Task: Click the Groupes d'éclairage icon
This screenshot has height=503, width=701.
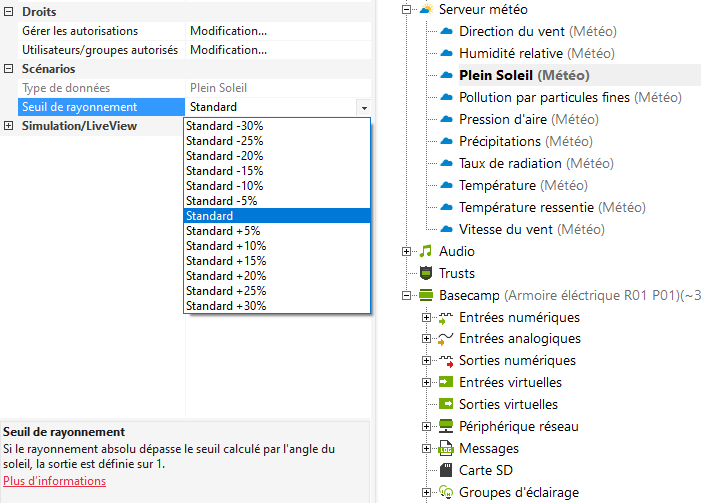Action: click(x=446, y=492)
